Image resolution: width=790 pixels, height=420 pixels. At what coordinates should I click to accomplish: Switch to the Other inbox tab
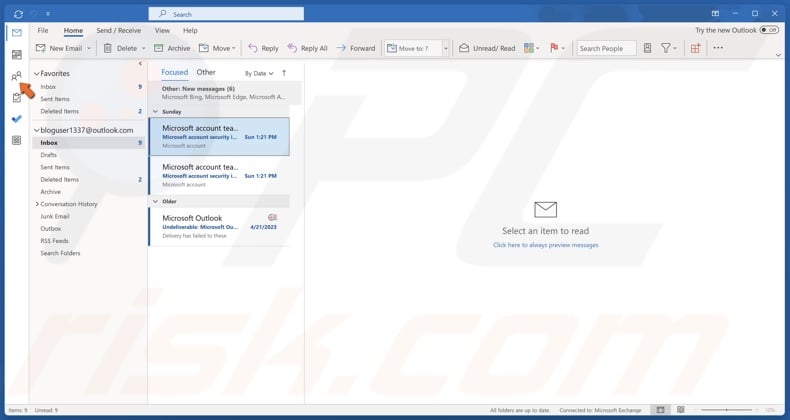point(206,73)
